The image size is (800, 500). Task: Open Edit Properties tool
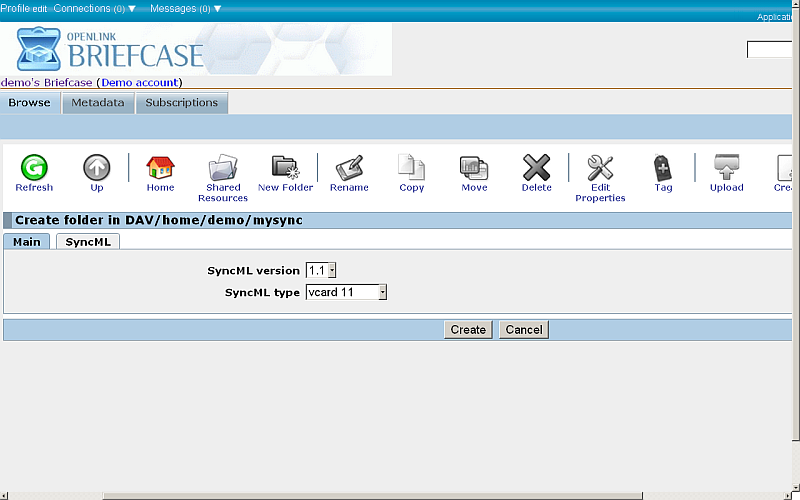coord(600,168)
